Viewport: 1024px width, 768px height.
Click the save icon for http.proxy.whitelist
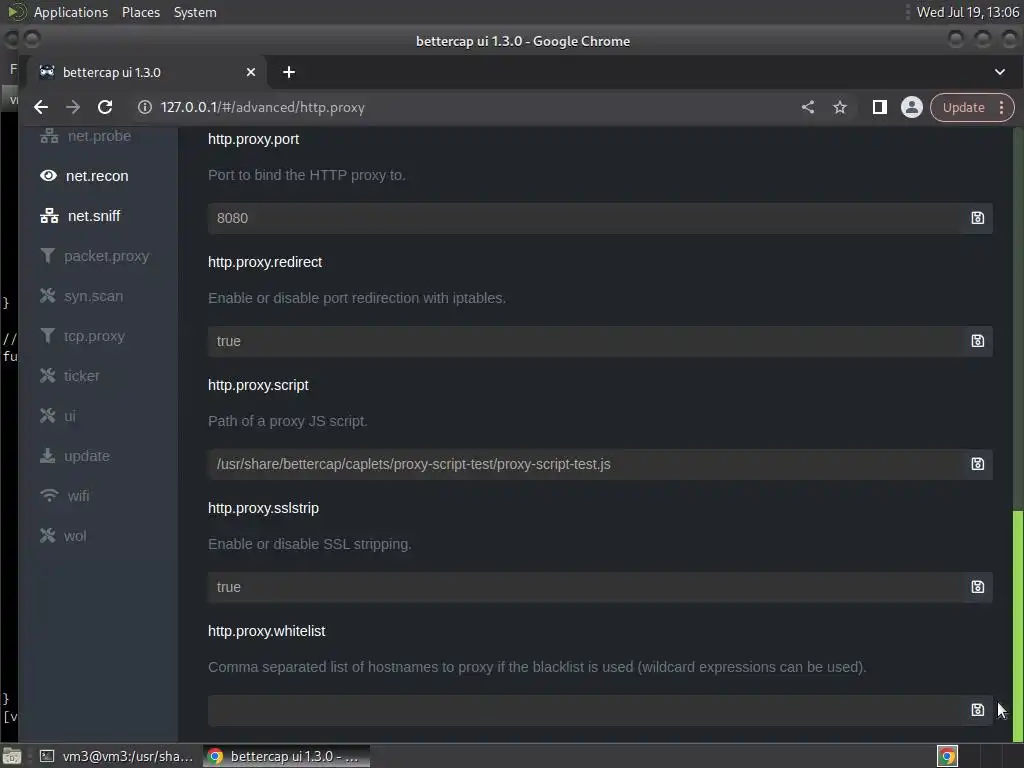point(977,710)
